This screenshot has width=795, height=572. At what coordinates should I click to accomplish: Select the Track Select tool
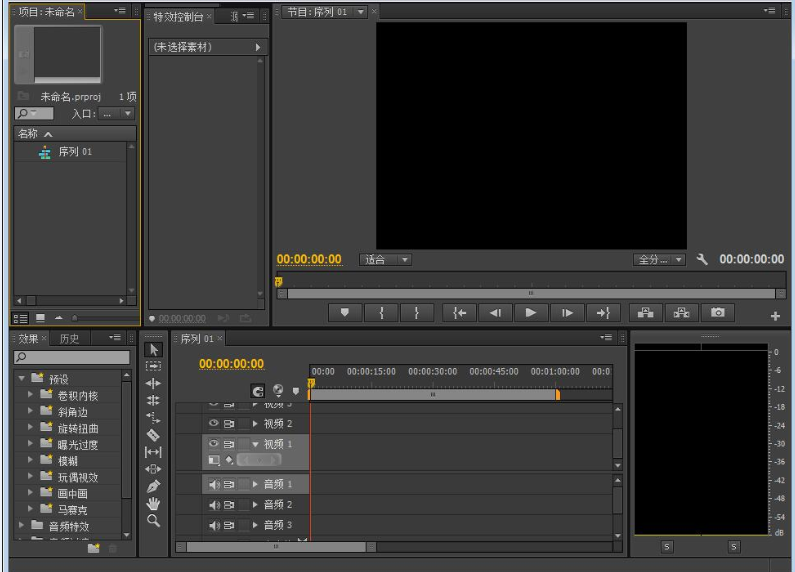tap(154, 366)
